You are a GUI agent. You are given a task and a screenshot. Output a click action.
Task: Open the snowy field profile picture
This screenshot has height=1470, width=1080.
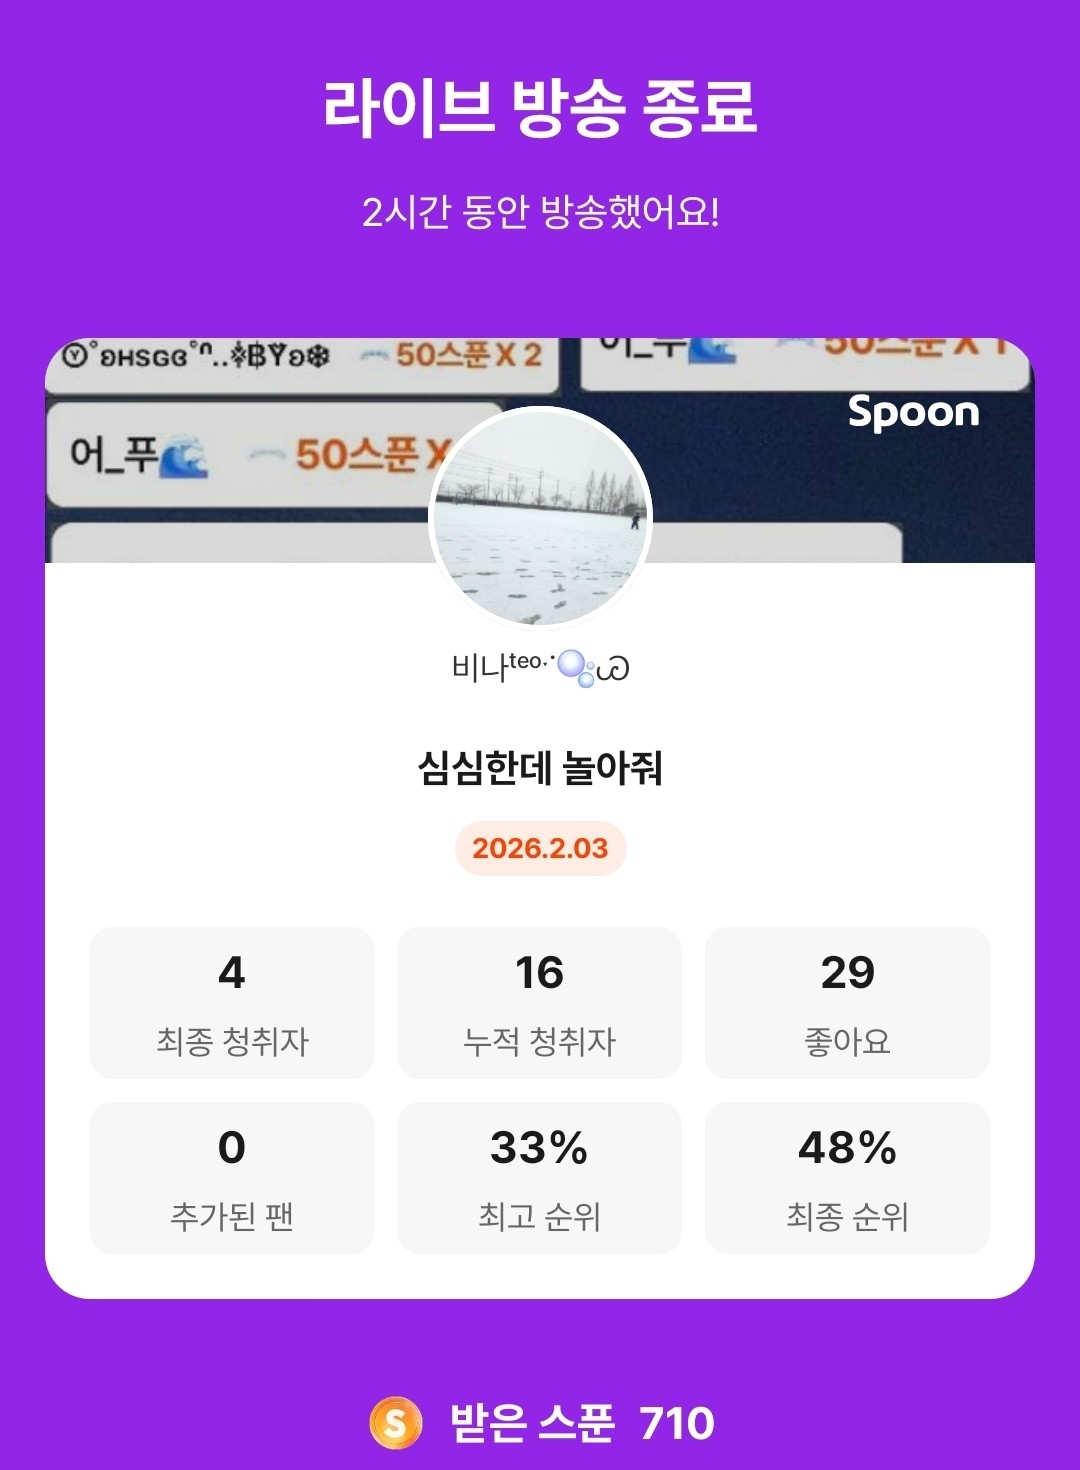tap(540, 518)
